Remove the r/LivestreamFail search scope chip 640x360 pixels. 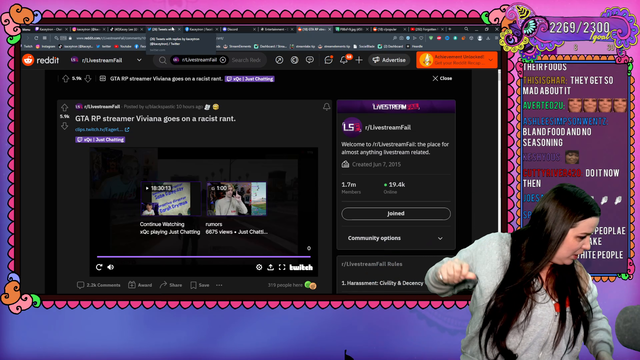click(x=223, y=60)
